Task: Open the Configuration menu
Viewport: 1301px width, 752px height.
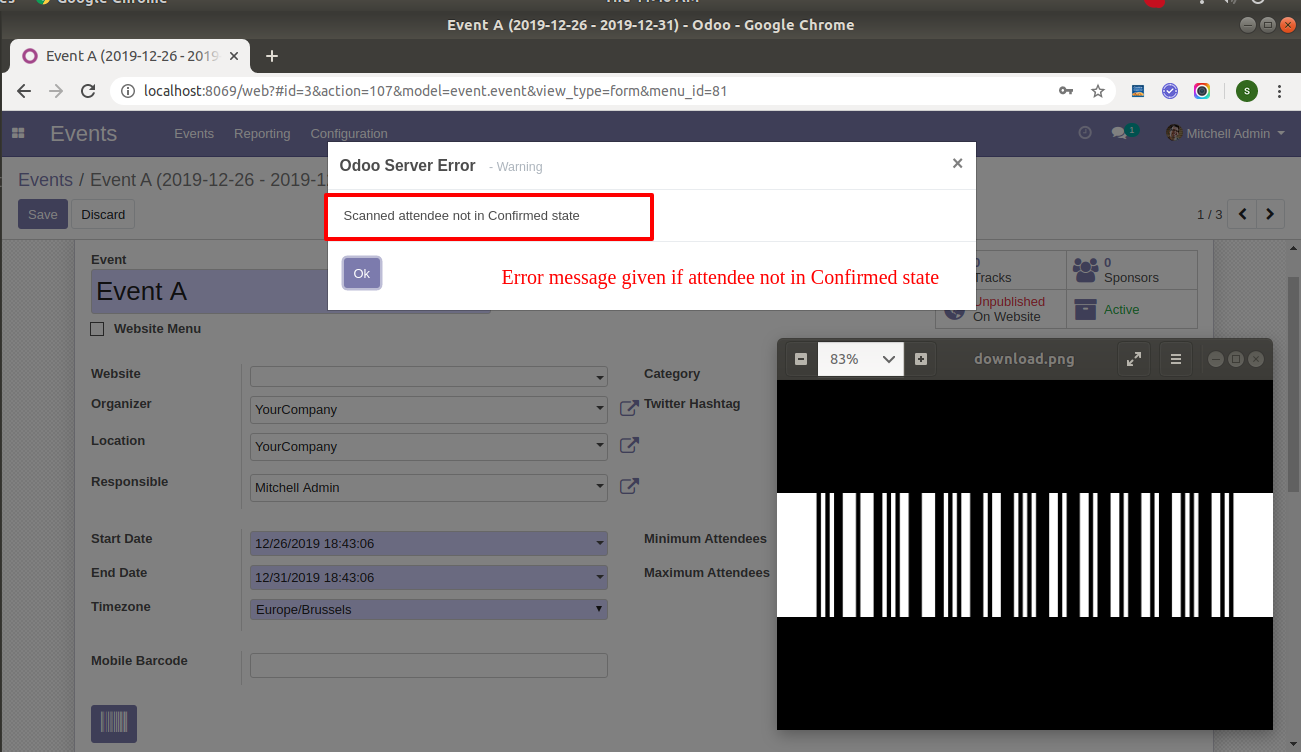Action: pyautogui.click(x=349, y=133)
